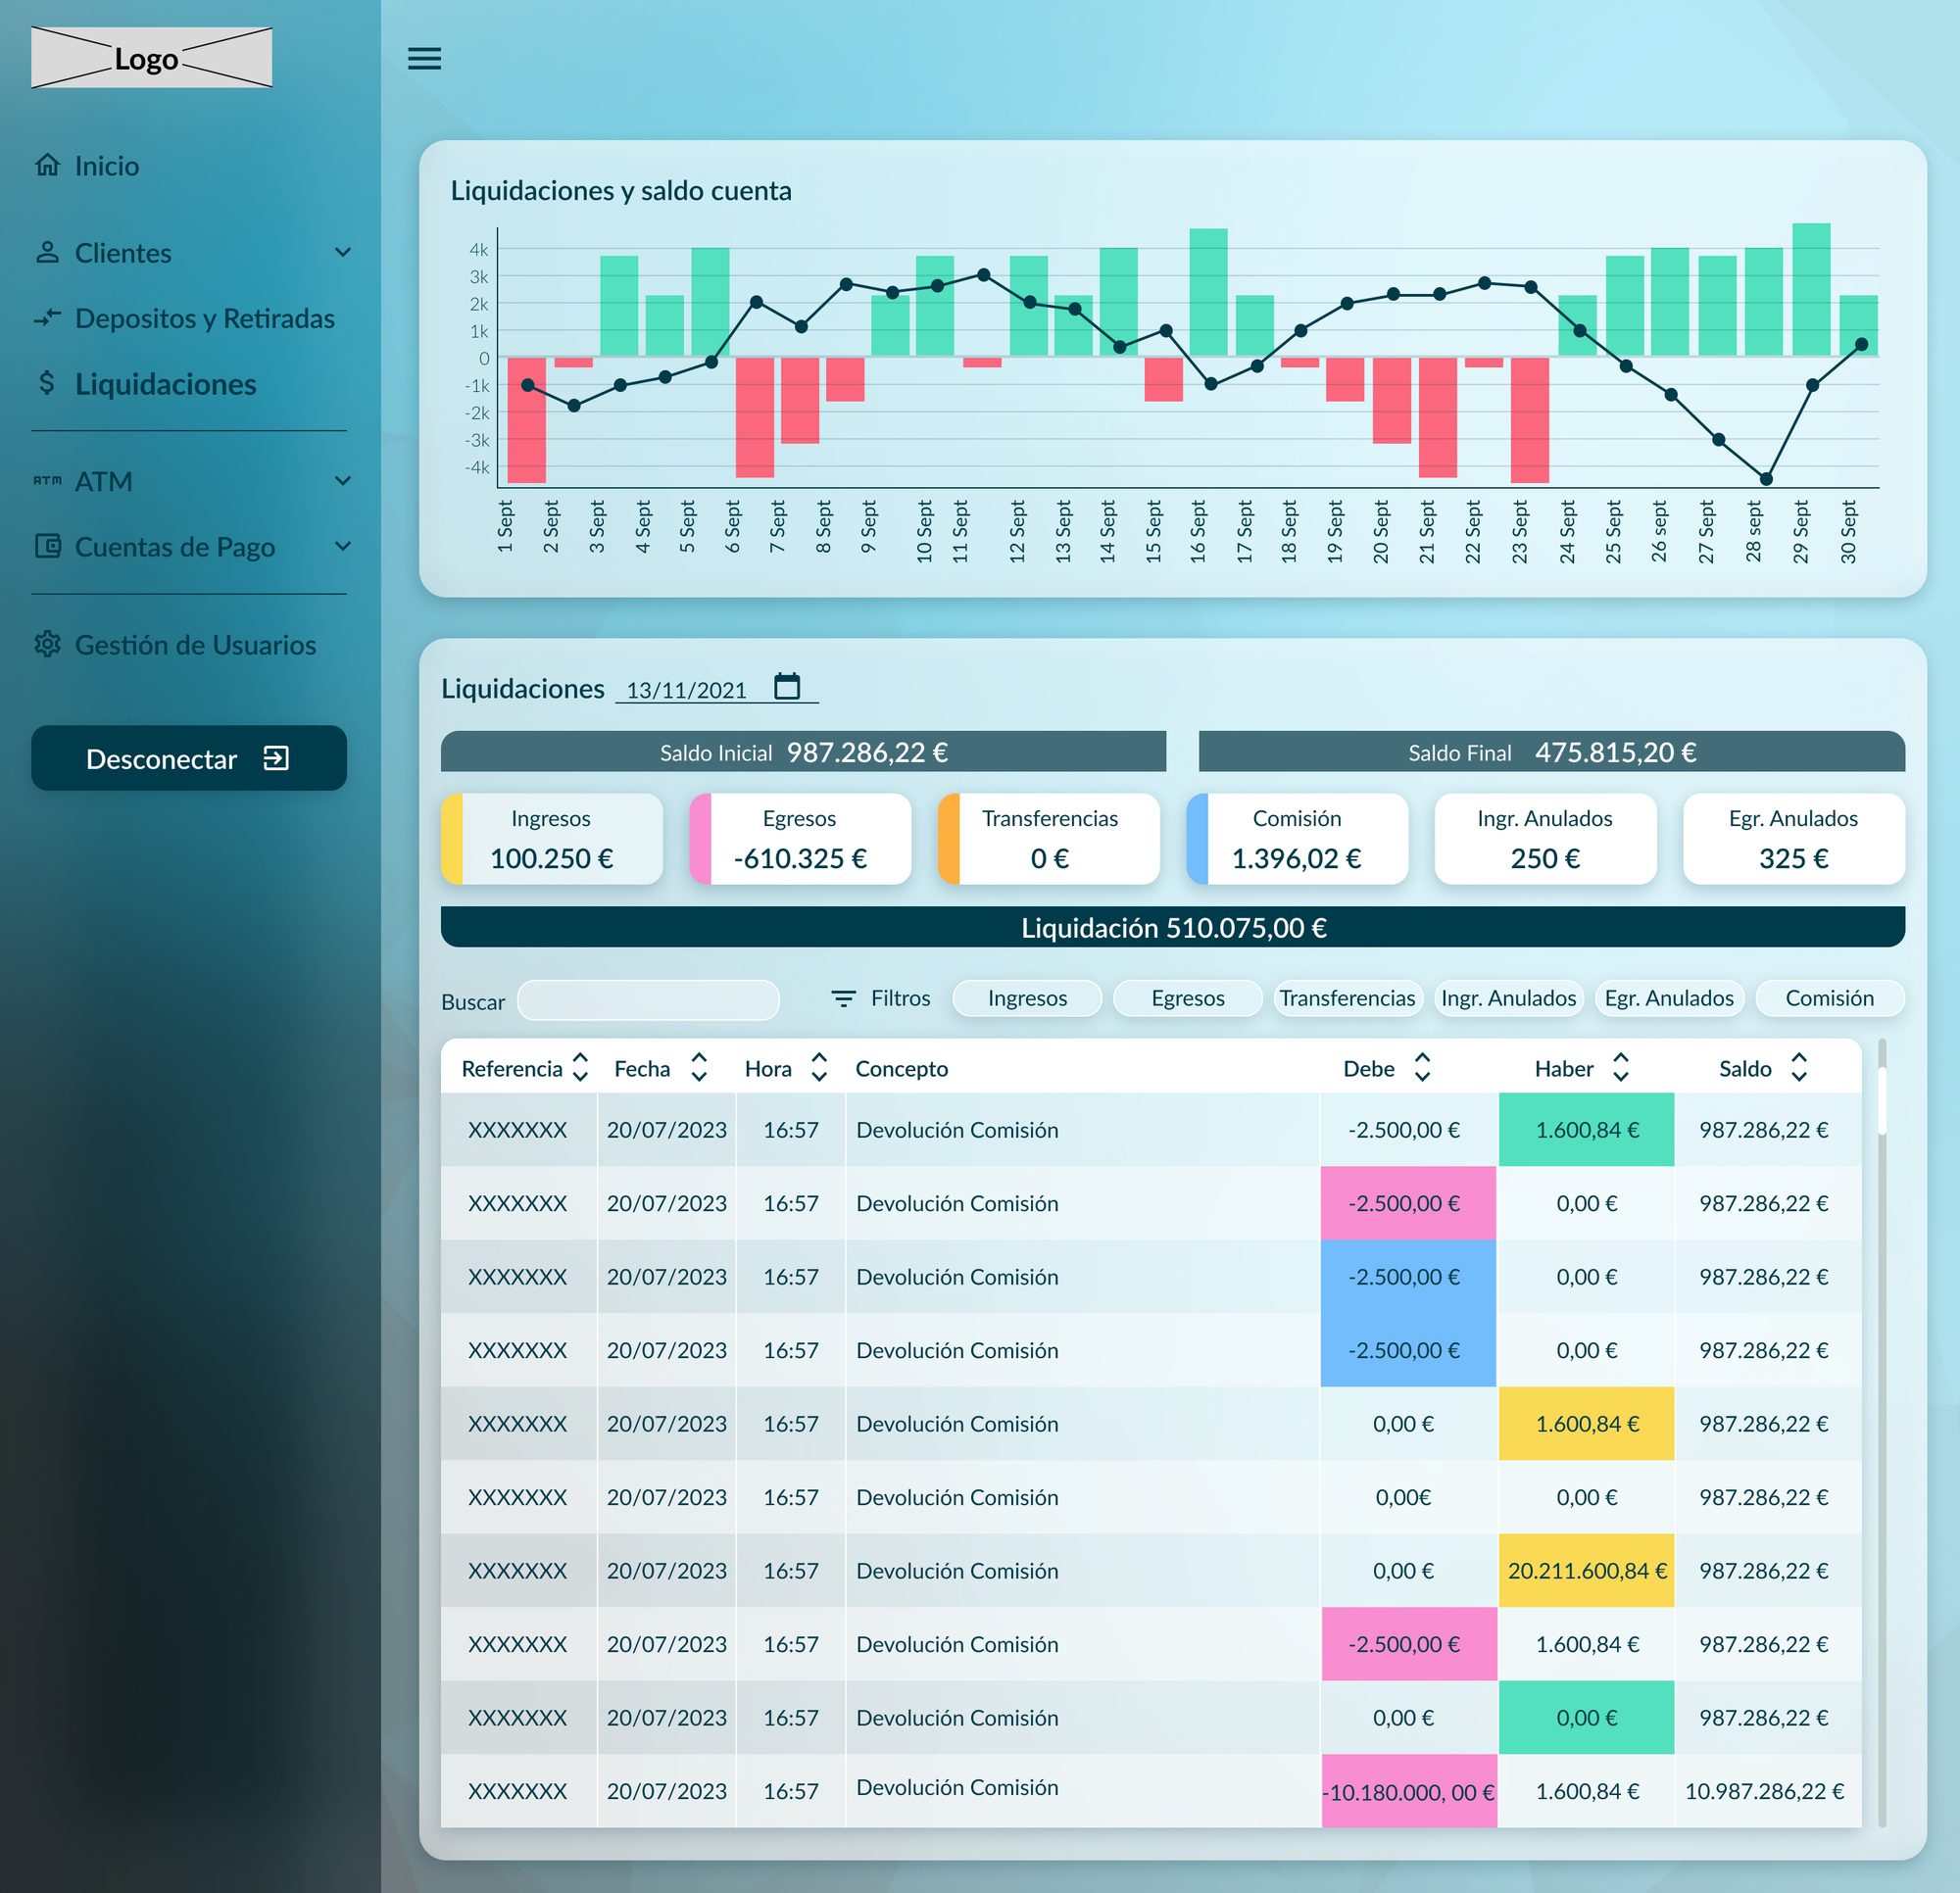Open the calendar date picker icon

click(787, 686)
